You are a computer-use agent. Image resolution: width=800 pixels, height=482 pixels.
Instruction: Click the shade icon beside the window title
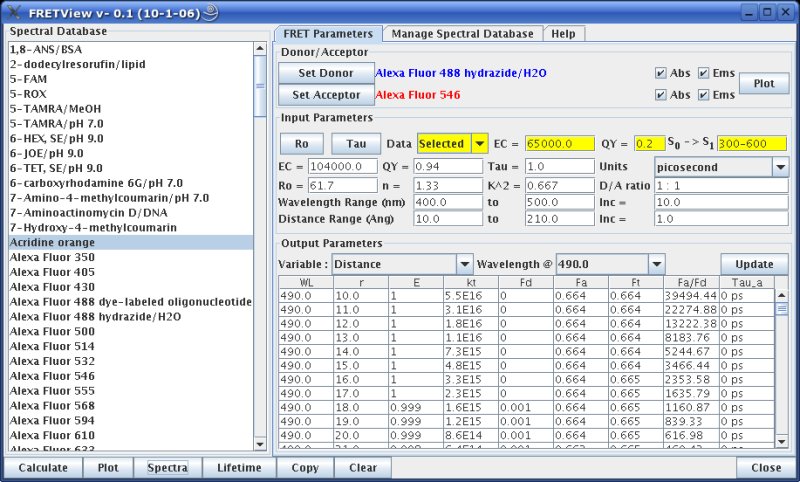pyautogui.click(x=211, y=12)
